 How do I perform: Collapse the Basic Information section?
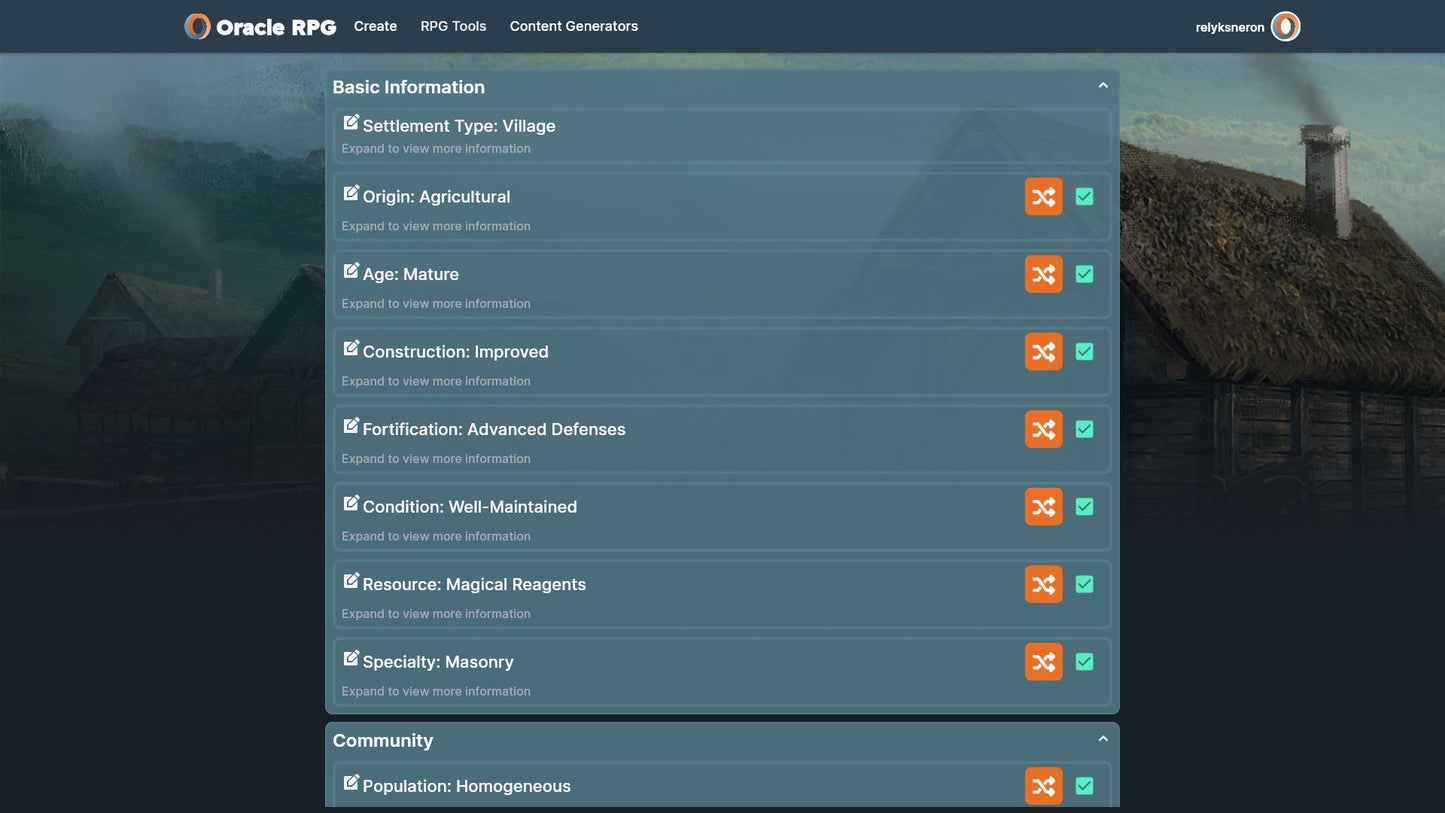tap(1103, 86)
